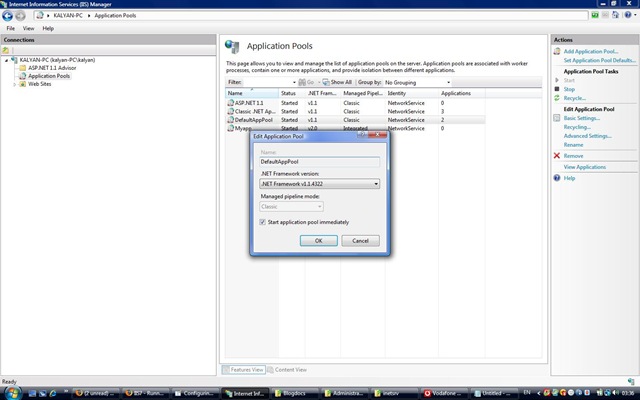
Task: Click the Features View tab icon
Action: (x=226, y=370)
